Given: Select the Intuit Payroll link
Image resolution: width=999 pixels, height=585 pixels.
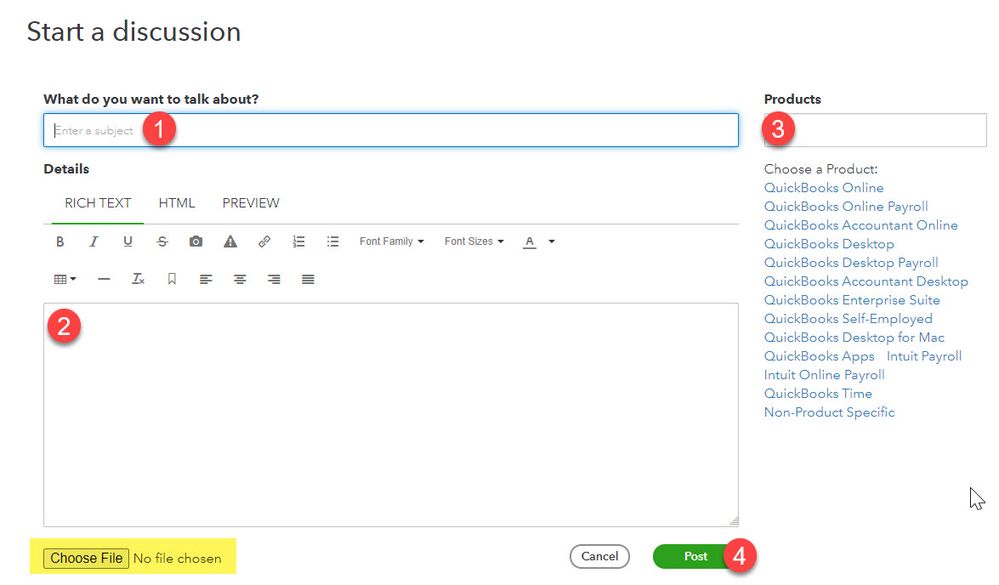Looking at the screenshot, I should [x=924, y=356].
